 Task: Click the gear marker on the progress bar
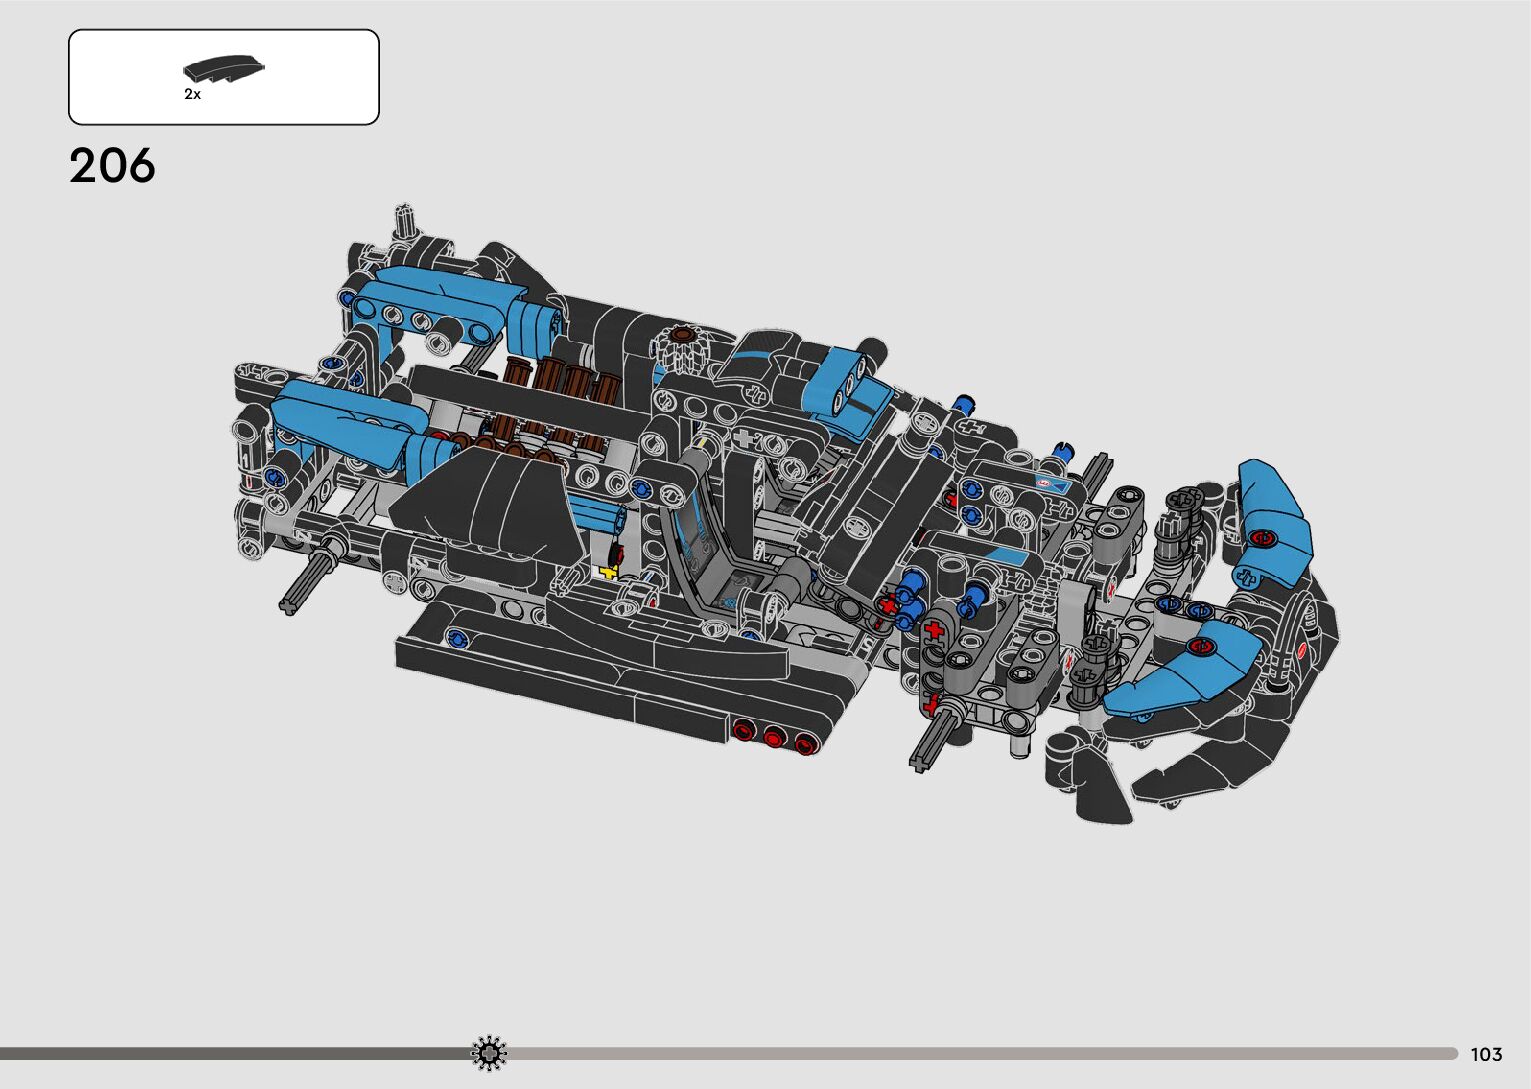tap(489, 1053)
